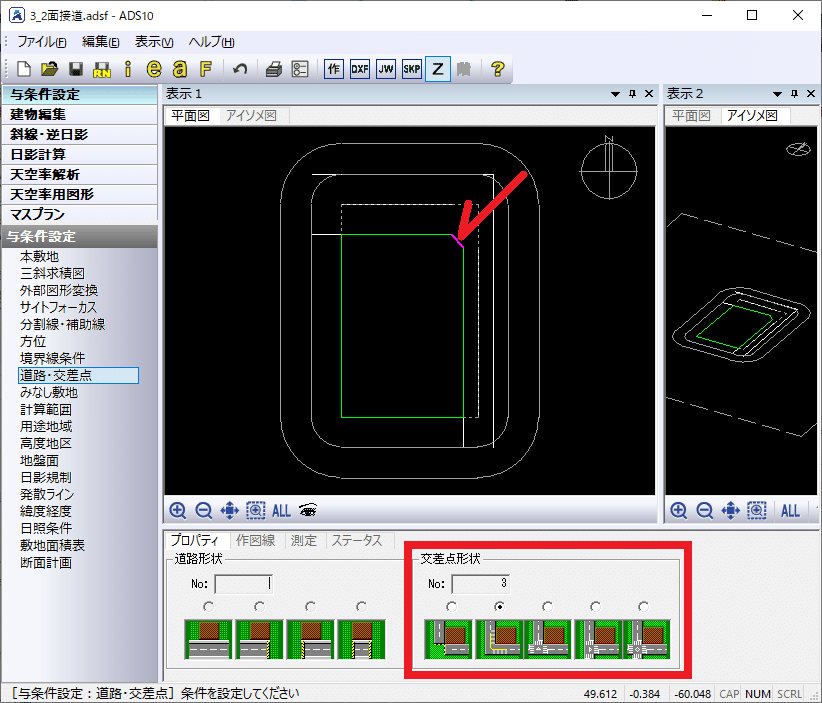822x703 pixels.
Task: Switch to the 作図線 tab
Action: pos(256,540)
